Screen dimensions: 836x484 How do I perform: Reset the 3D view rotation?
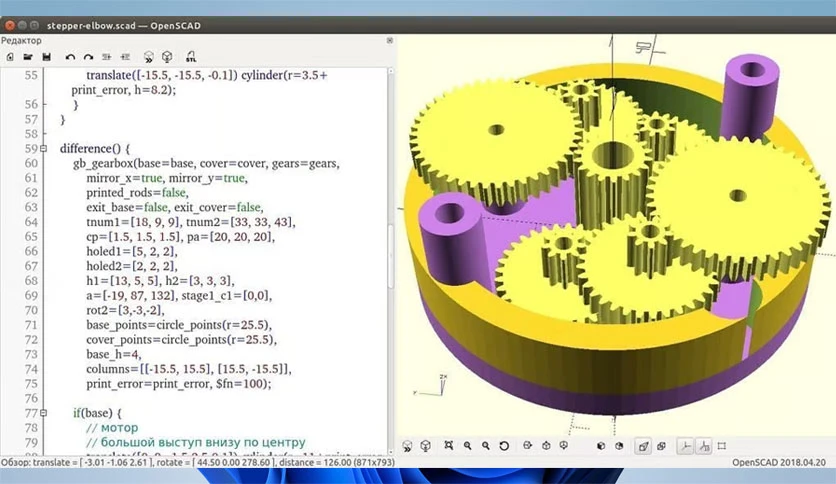tap(504, 446)
